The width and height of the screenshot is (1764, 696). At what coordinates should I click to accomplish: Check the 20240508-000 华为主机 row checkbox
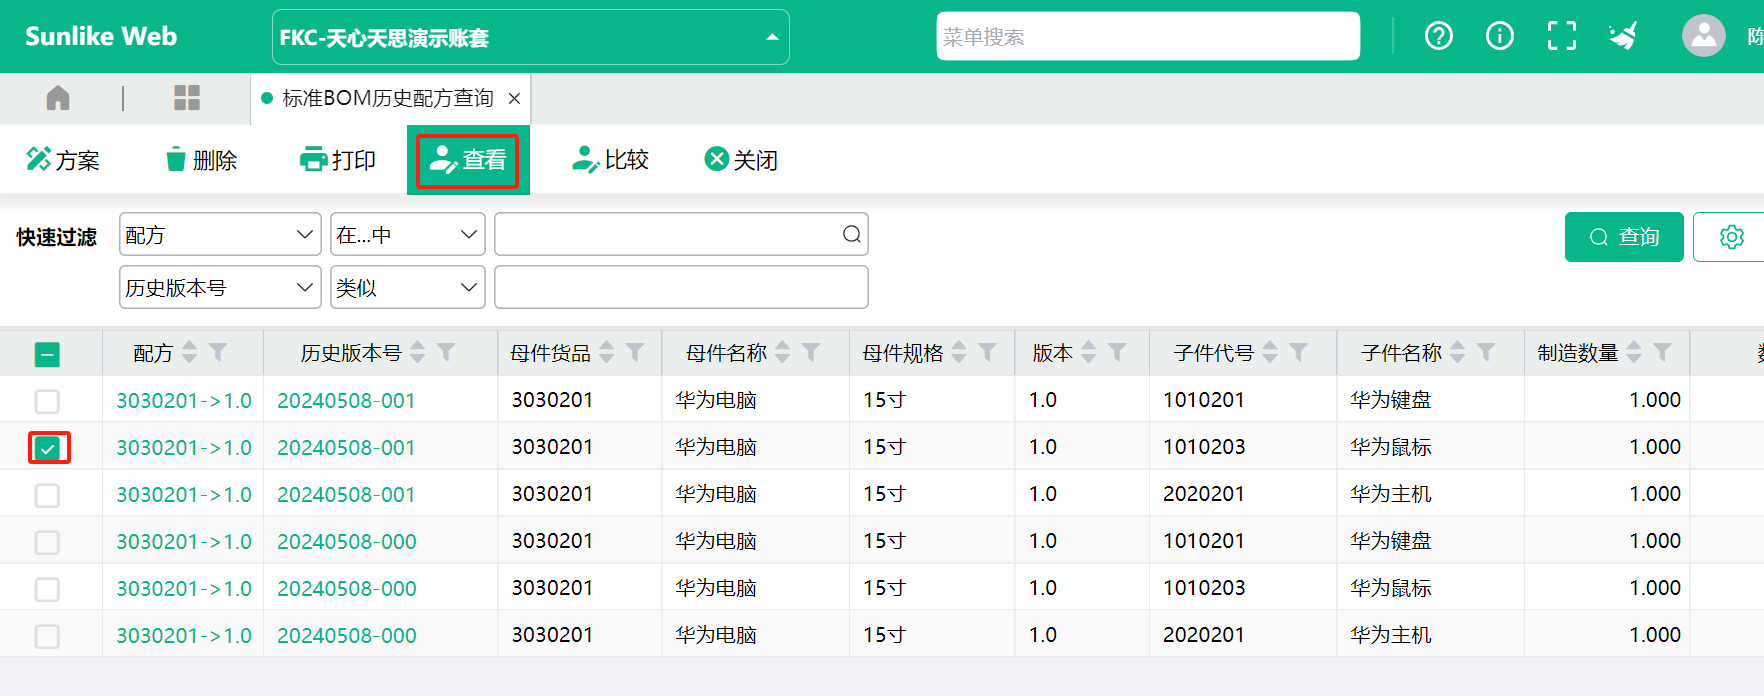coord(47,636)
